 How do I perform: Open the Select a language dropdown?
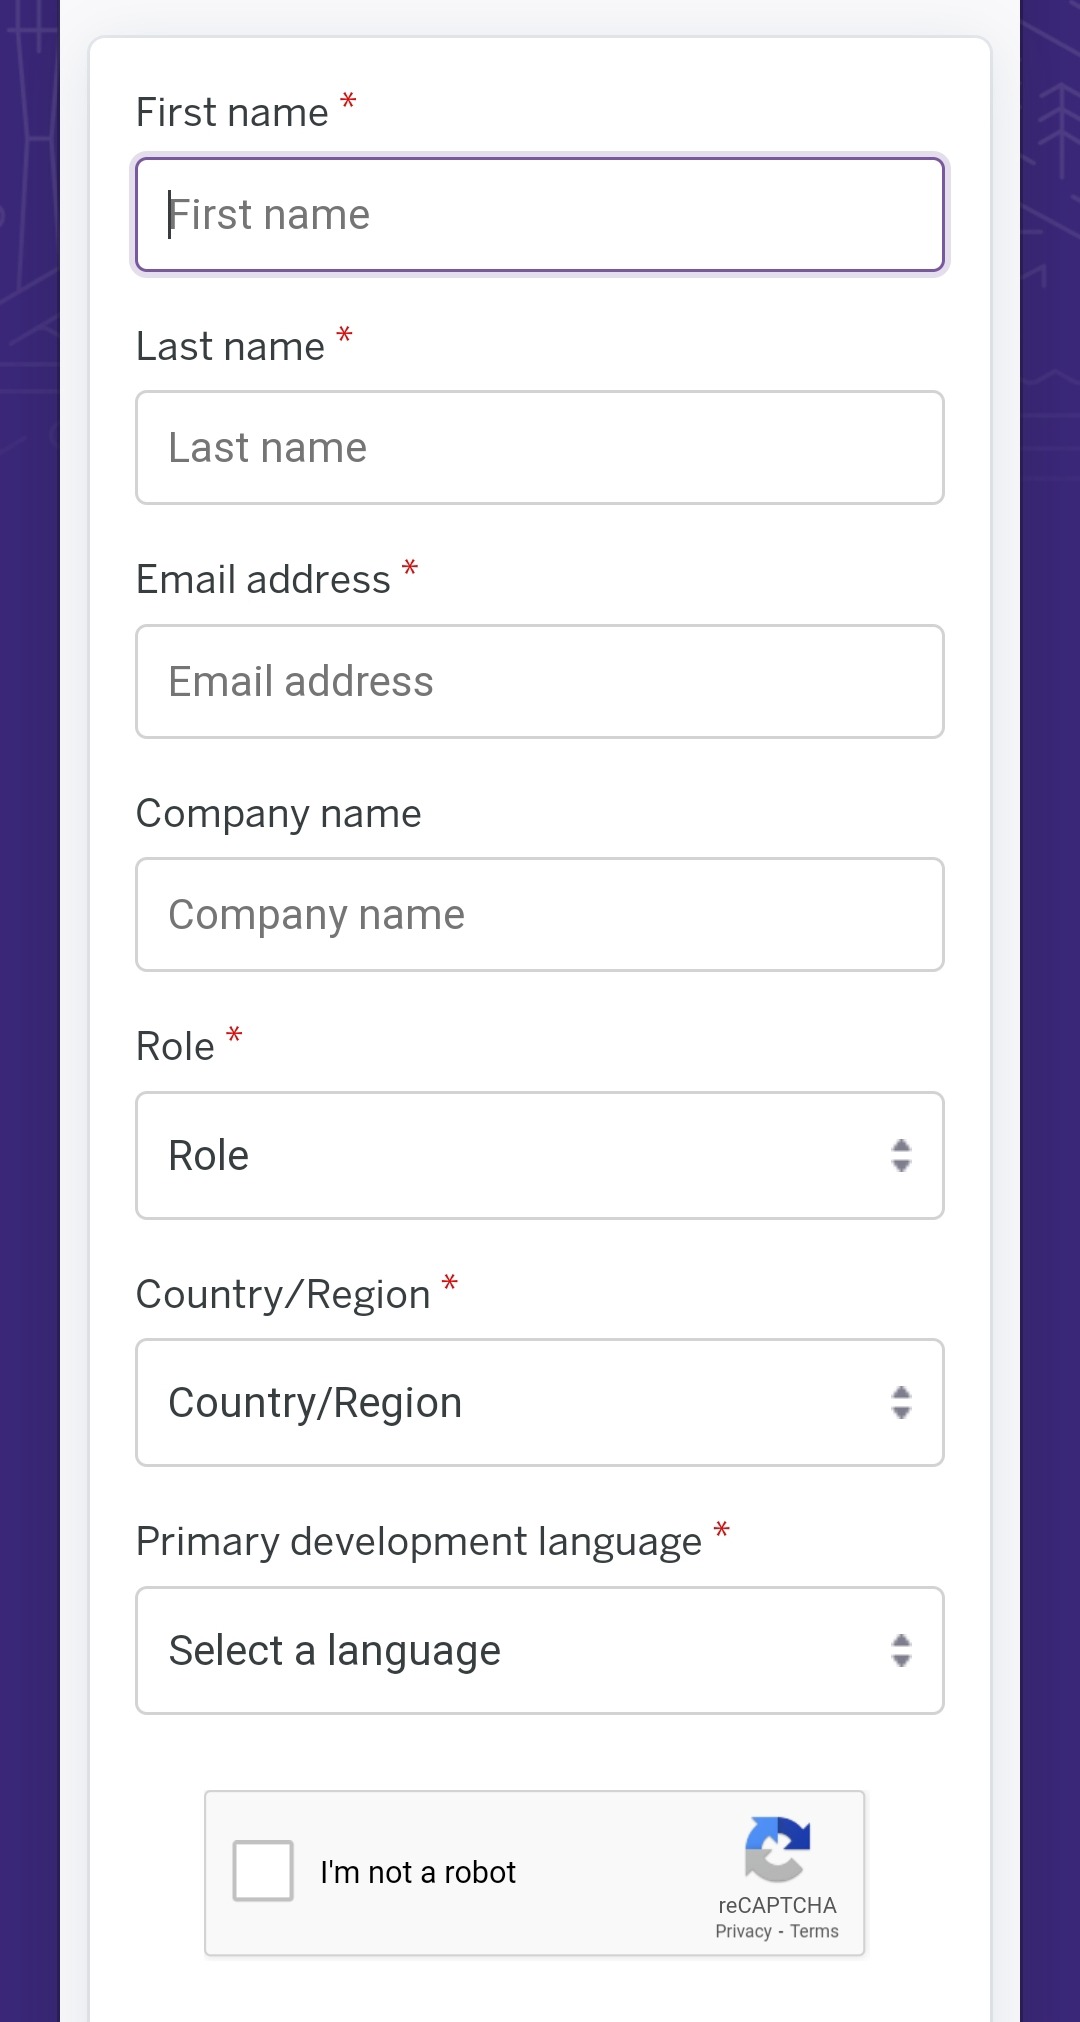[540, 1650]
